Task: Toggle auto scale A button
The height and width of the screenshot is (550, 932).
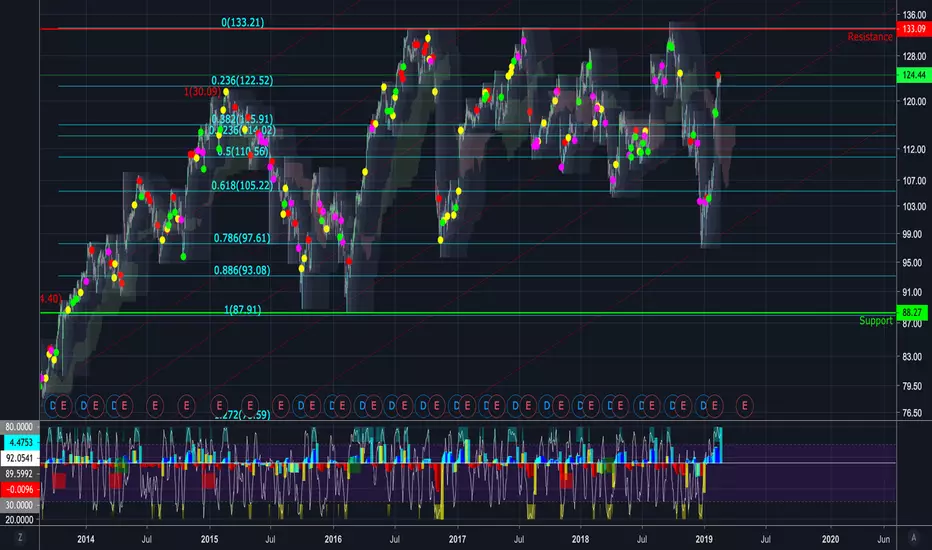Action: (x=914, y=538)
